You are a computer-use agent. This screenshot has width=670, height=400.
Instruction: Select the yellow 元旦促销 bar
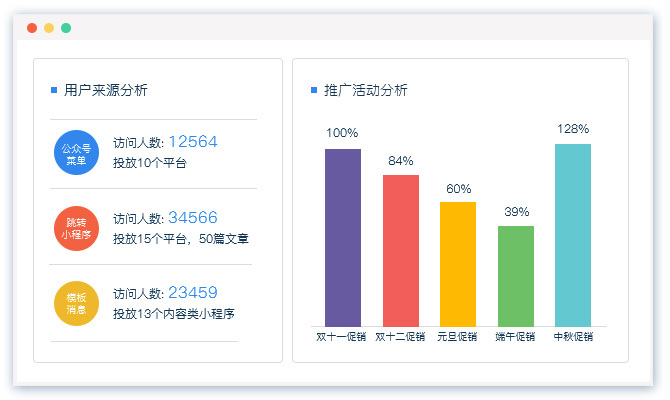click(x=458, y=264)
